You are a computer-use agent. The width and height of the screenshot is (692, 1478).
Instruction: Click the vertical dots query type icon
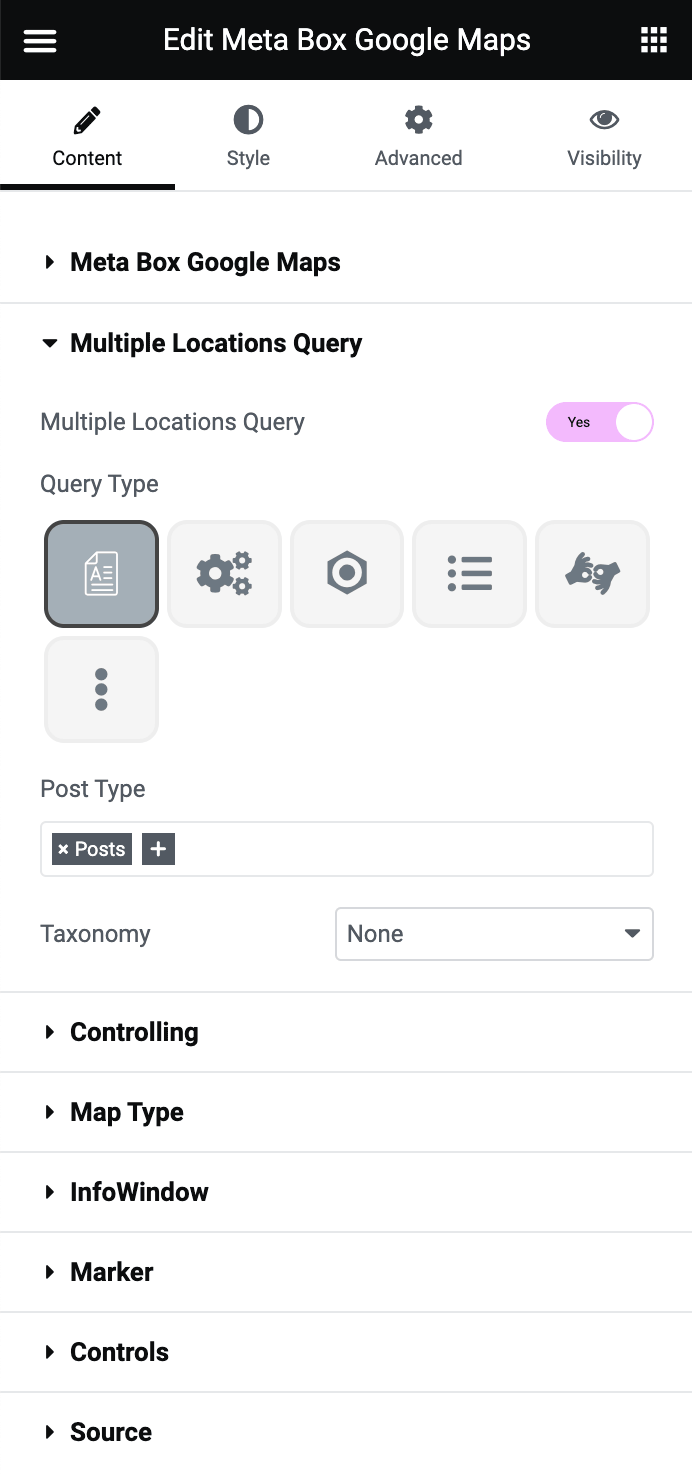coord(100,688)
